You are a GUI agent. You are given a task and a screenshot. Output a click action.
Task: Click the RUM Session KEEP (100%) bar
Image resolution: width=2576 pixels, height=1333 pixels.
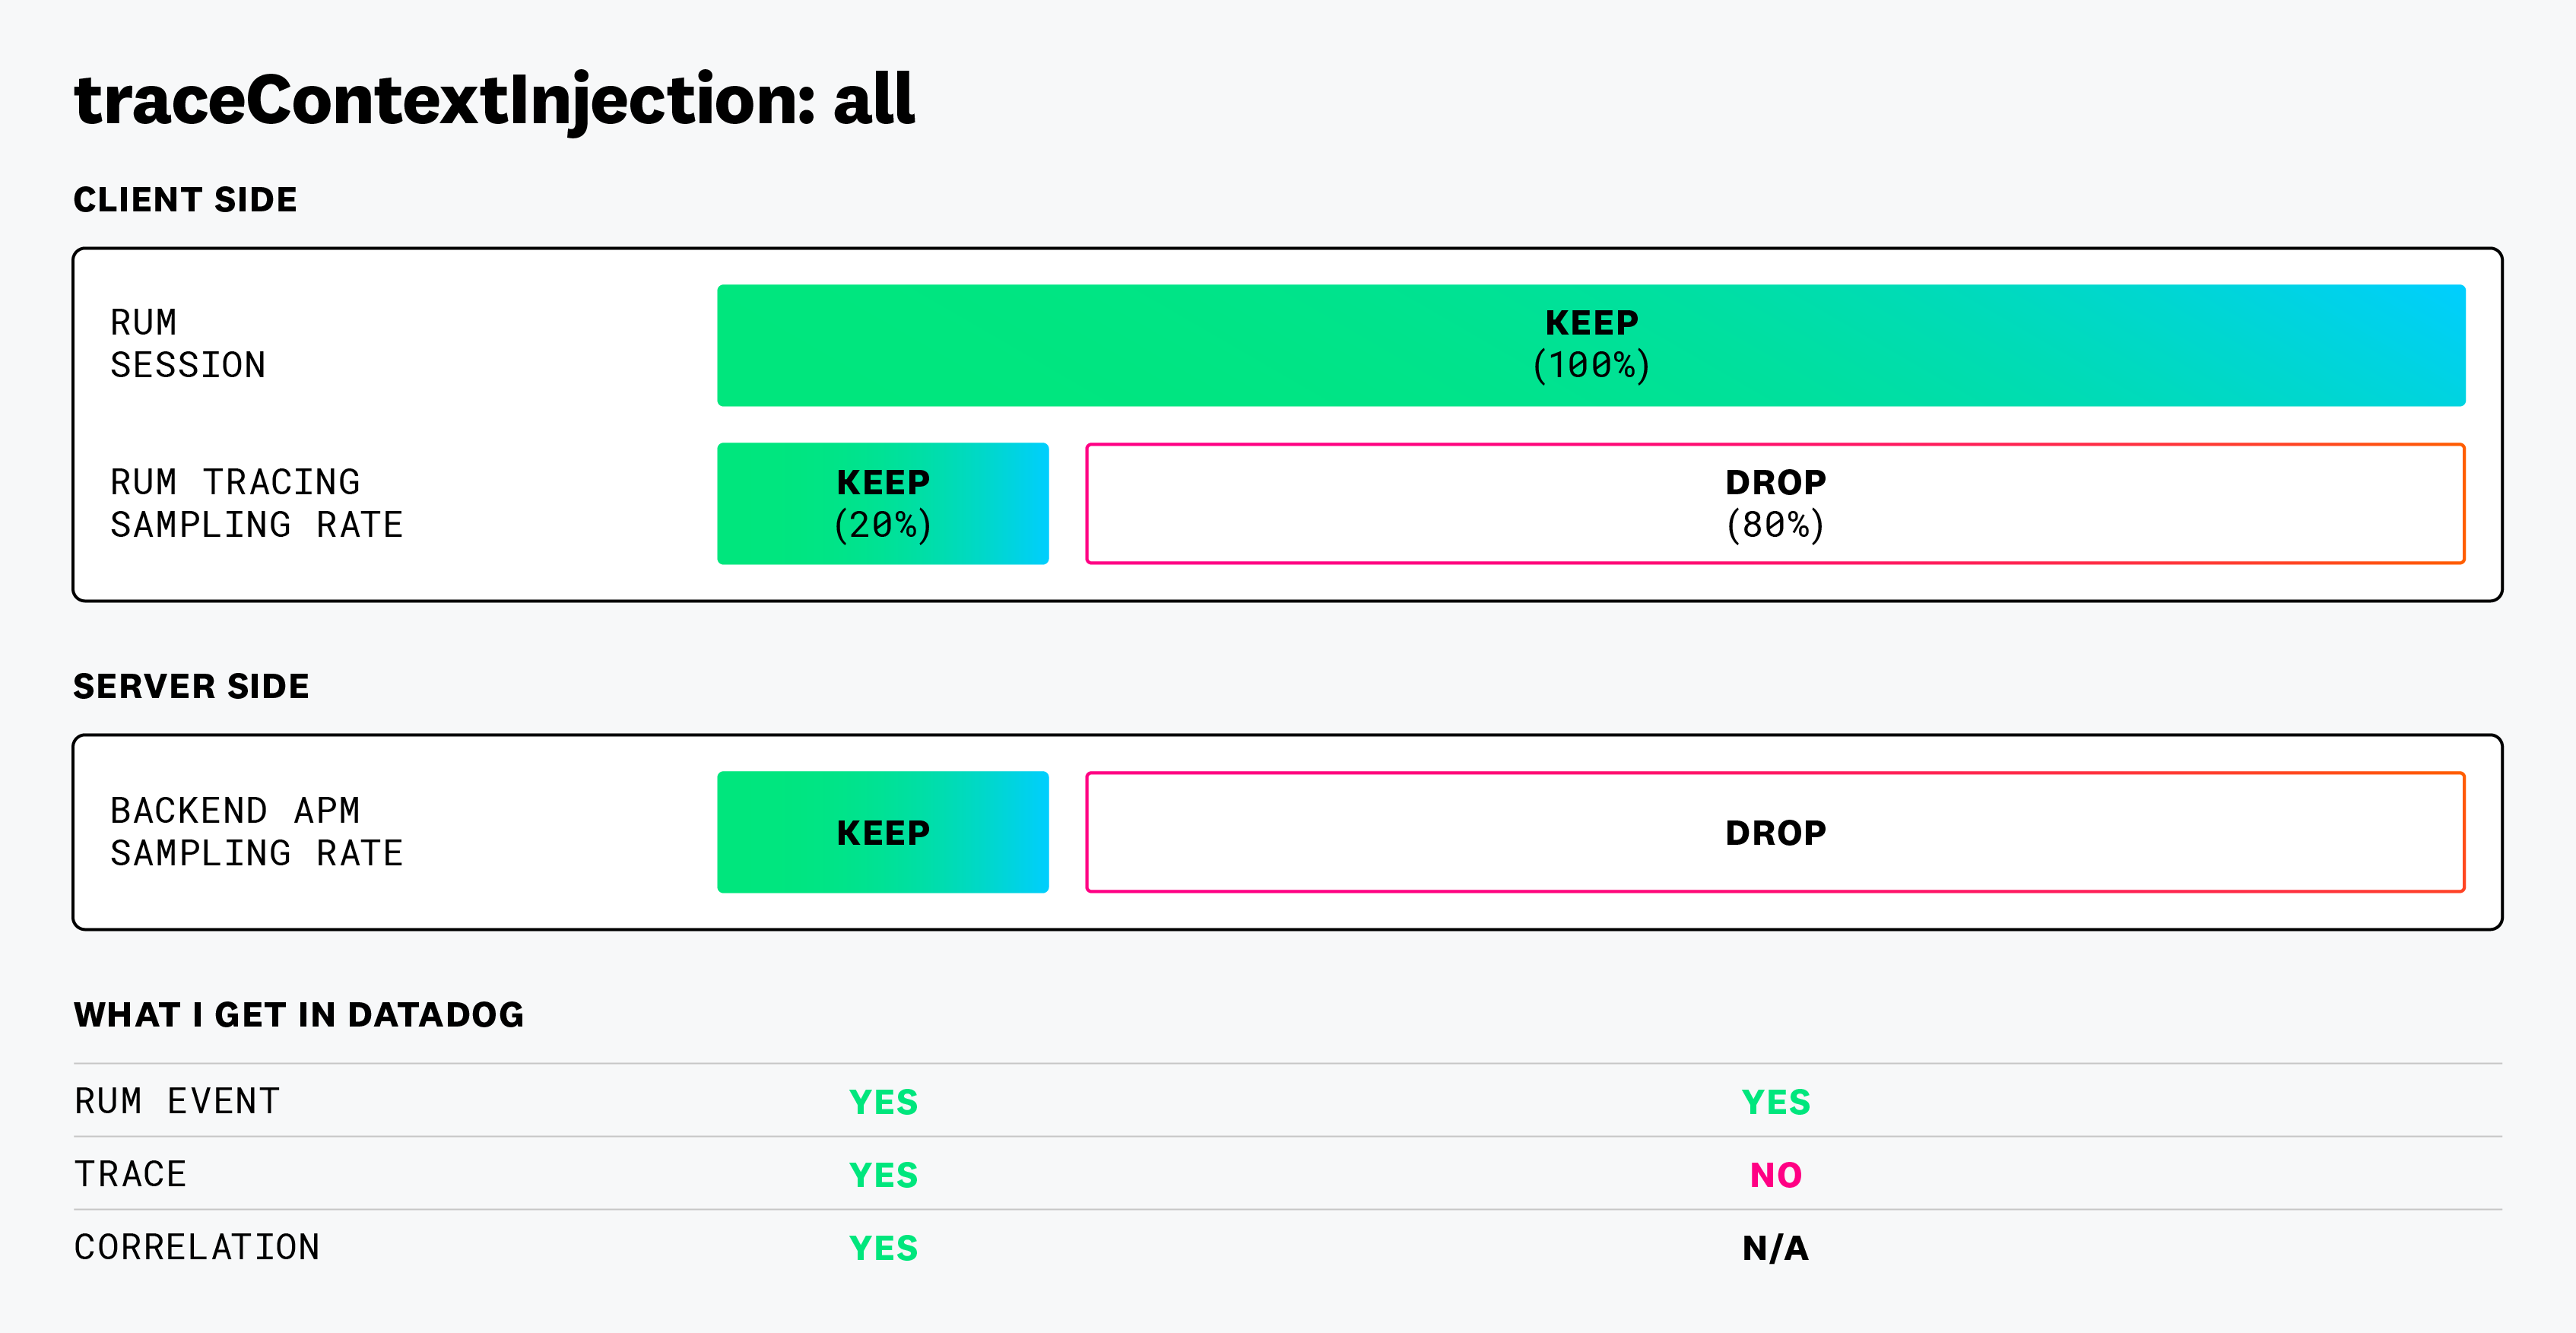pyautogui.click(x=1591, y=345)
